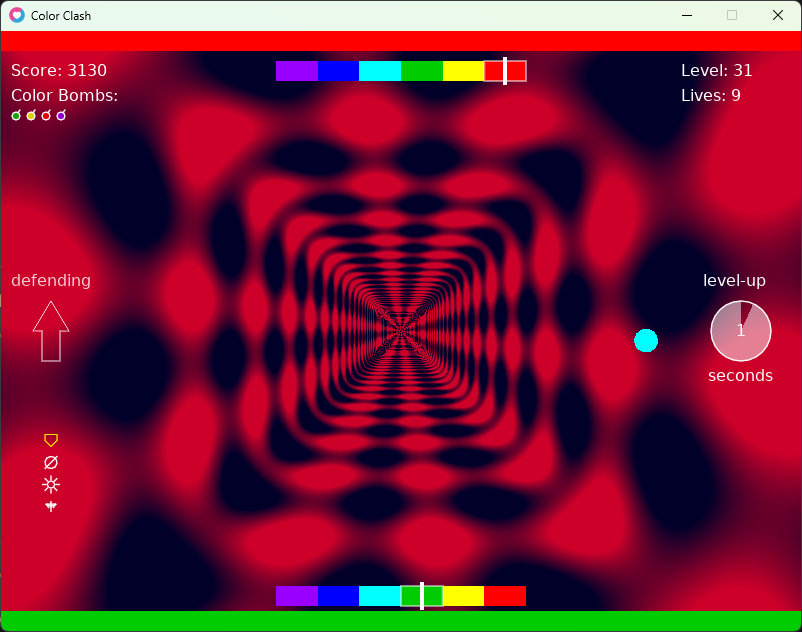Click the purple color bomb icon
802x632 pixels.
coord(61,116)
